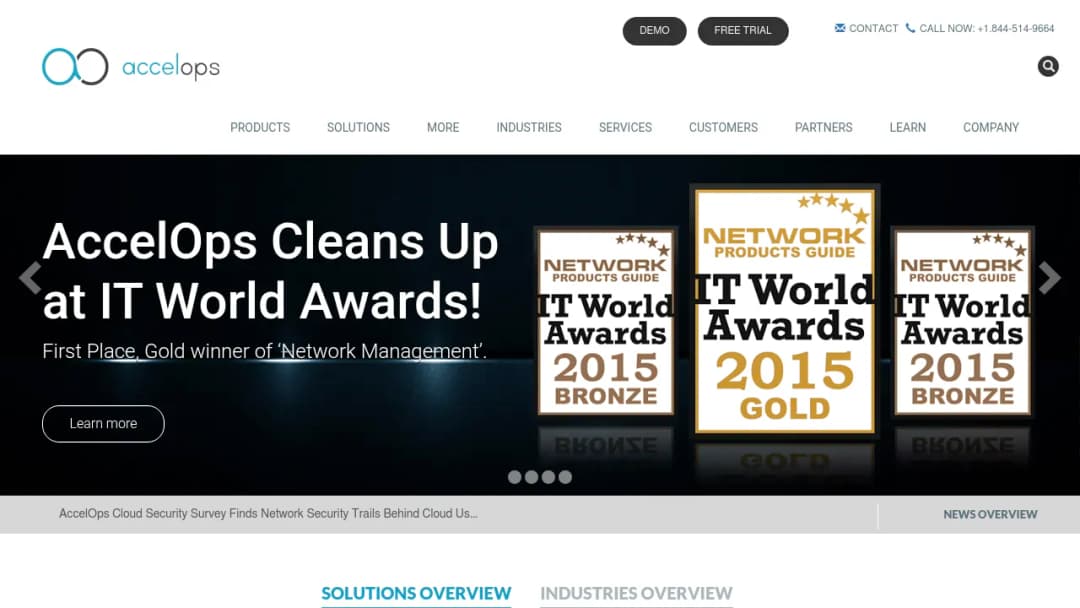The image size is (1080, 608).
Task: Open the search magnifier icon
Action: tap(1048, 66)
